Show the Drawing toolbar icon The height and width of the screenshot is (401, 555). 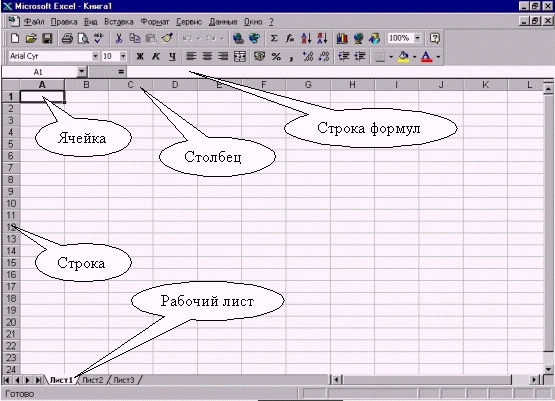[374, 38]
